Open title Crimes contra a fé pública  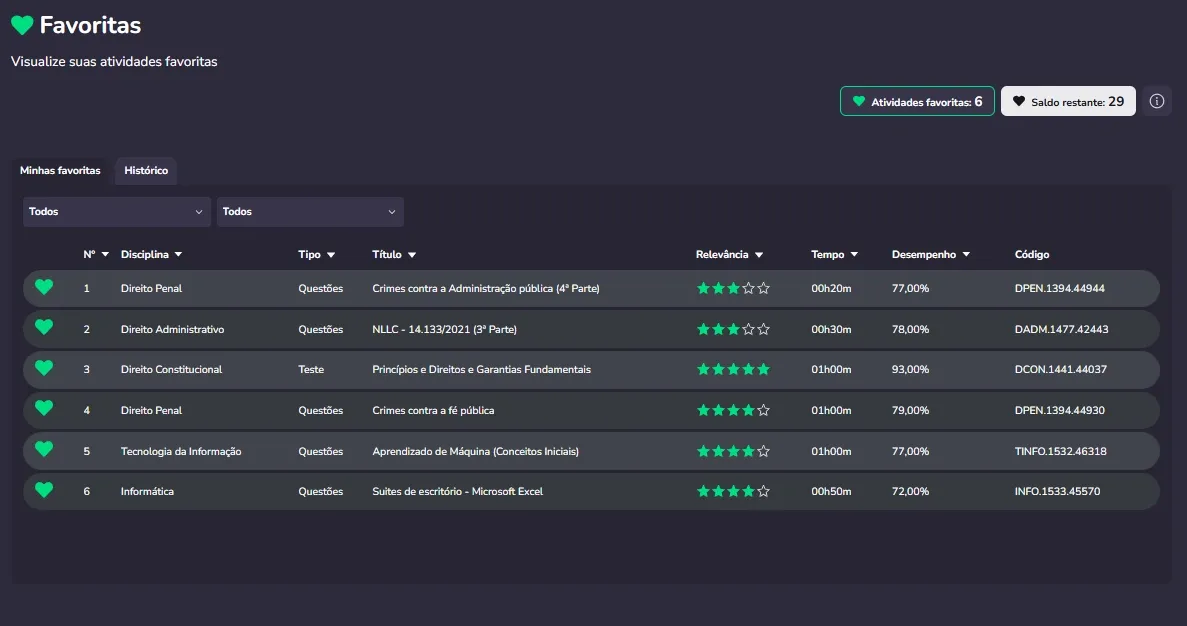[433, 410]
